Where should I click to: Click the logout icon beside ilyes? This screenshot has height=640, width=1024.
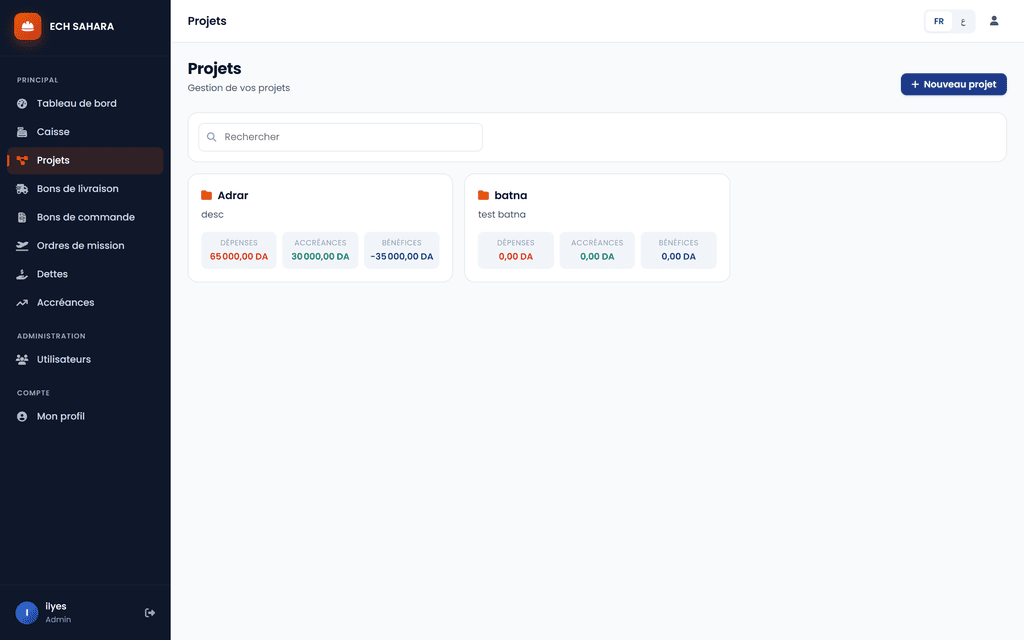point(150,613)
